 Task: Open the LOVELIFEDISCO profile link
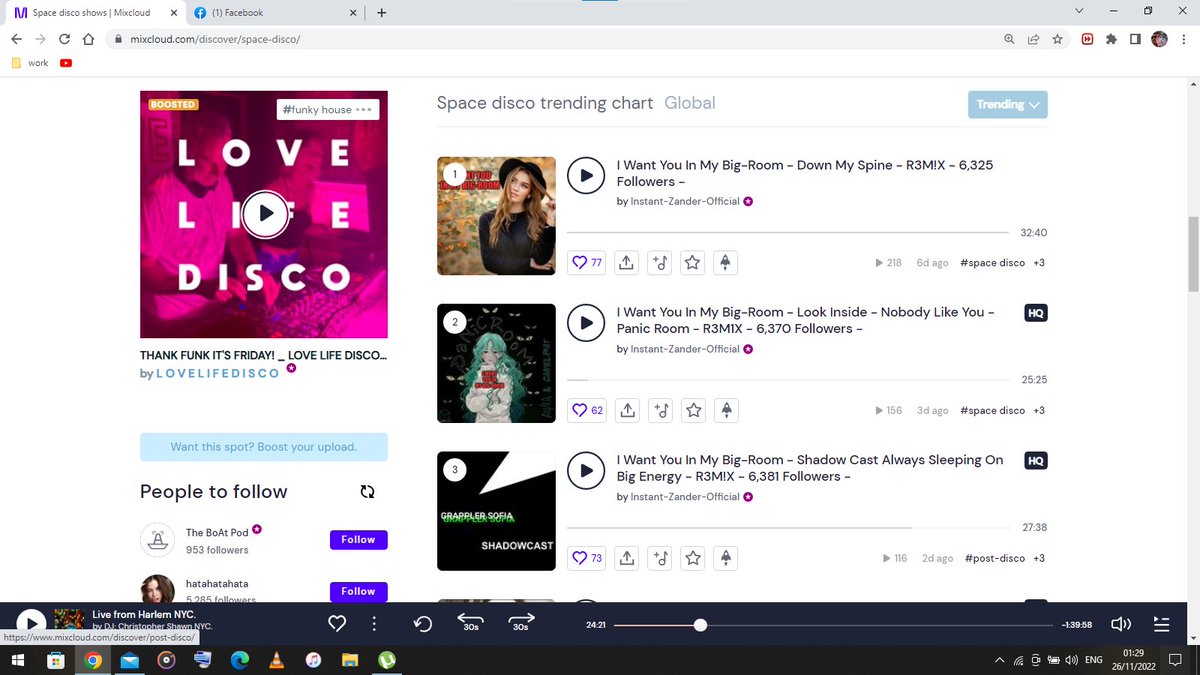[x=220, y=373]
